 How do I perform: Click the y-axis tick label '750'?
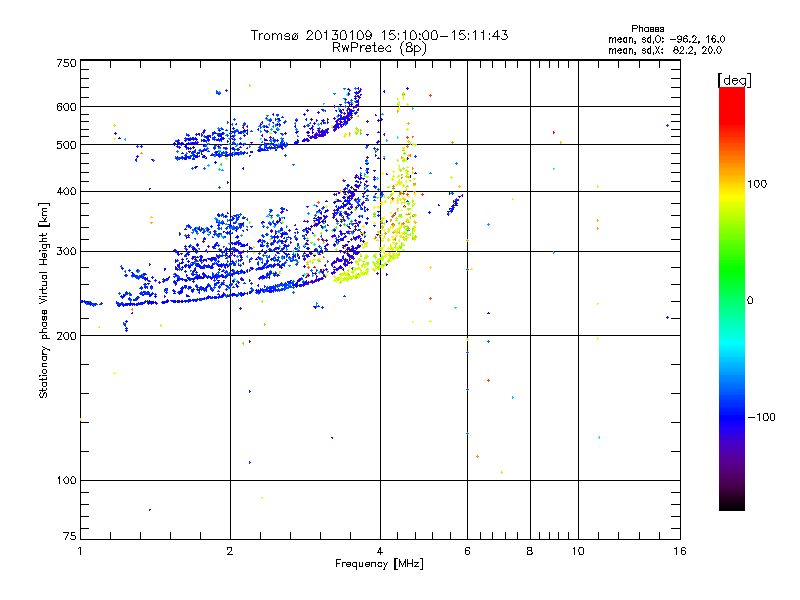[x=66, y=63]
